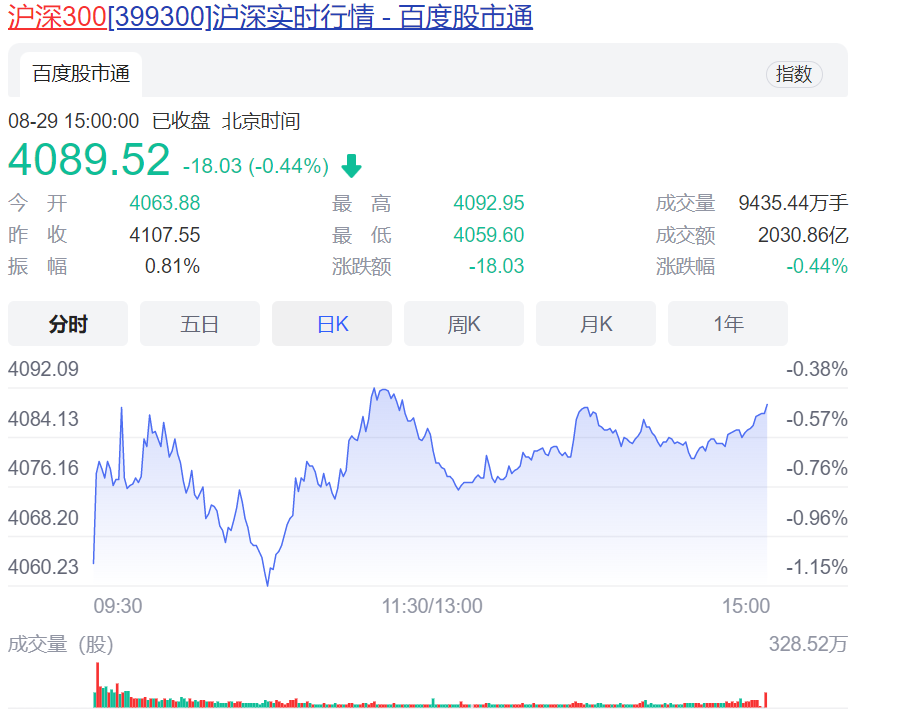The height and width of the screenshot is (711, 910).
Task: Click the 北京时间 label
Action: click(261, 121)
